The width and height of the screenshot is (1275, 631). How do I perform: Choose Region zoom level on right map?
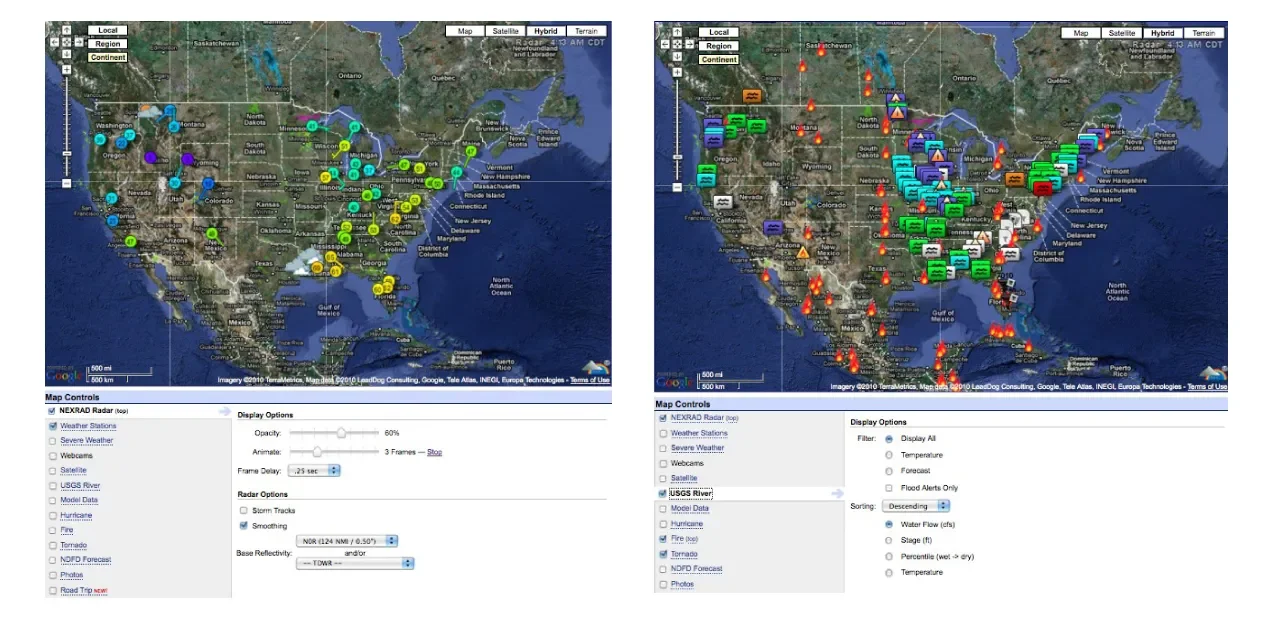click(x=718, y=46)
